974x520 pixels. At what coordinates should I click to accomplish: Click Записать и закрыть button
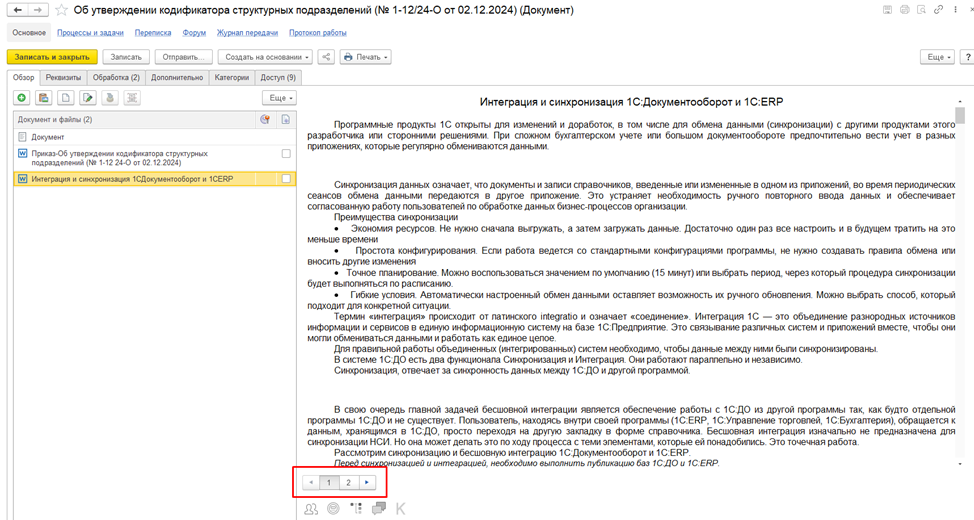pyautogui.click(x=52, y=57)
